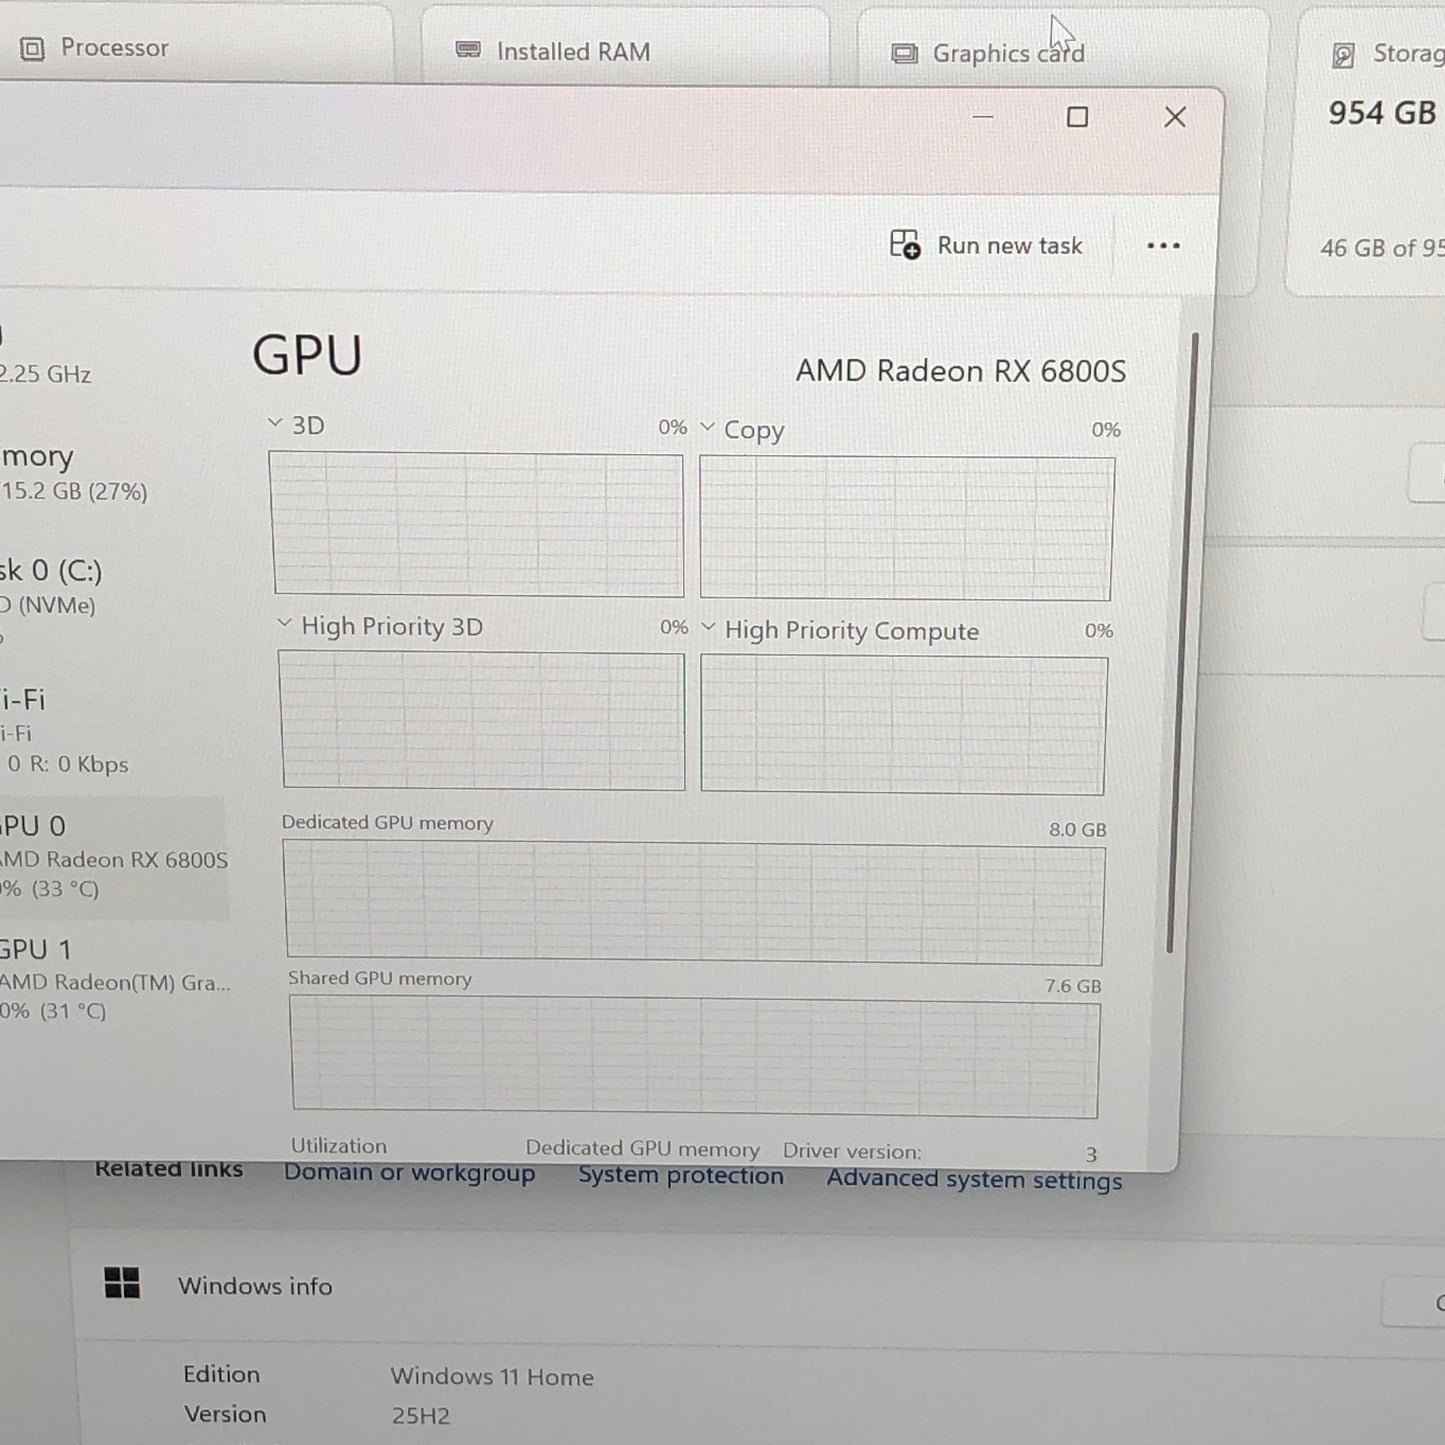Click the GPU heading text
This screenshot has width=1445, height=1445.
point(307,355)
